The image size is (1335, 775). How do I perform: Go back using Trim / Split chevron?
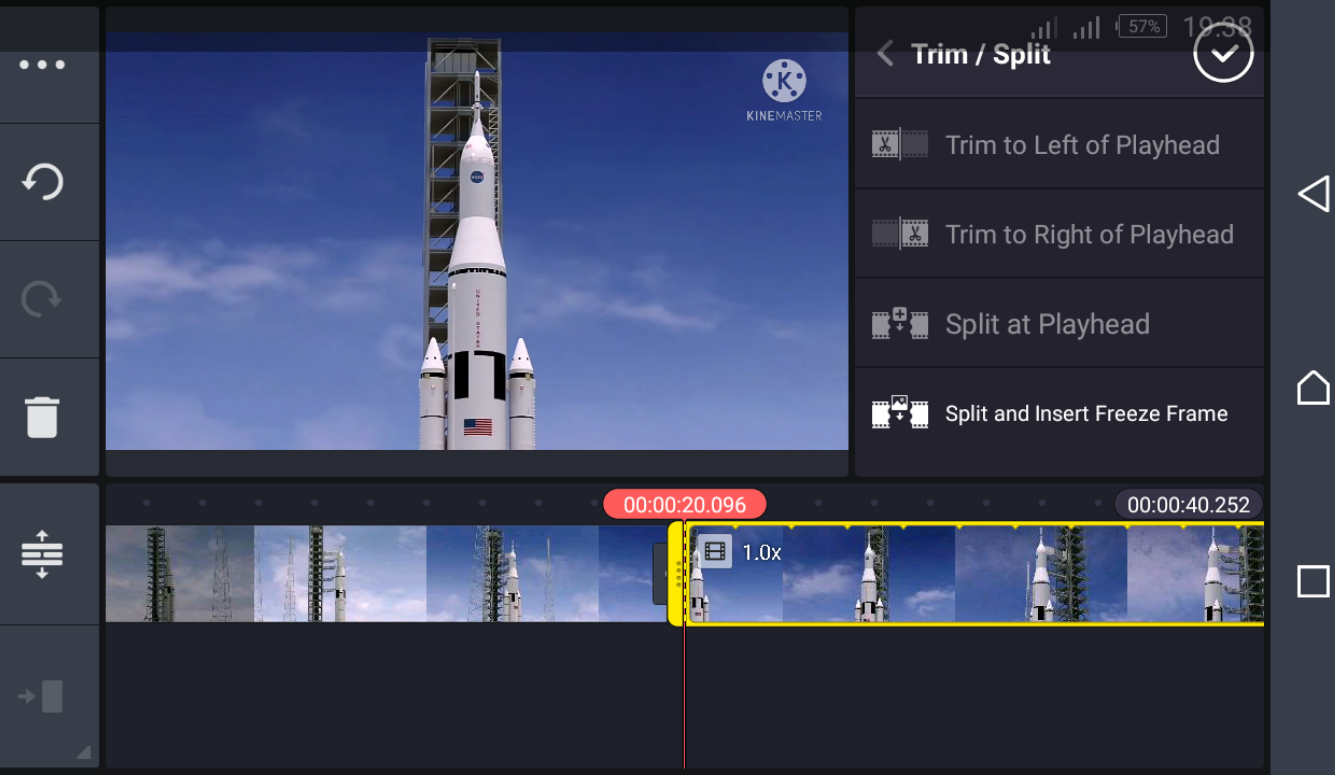885,54
